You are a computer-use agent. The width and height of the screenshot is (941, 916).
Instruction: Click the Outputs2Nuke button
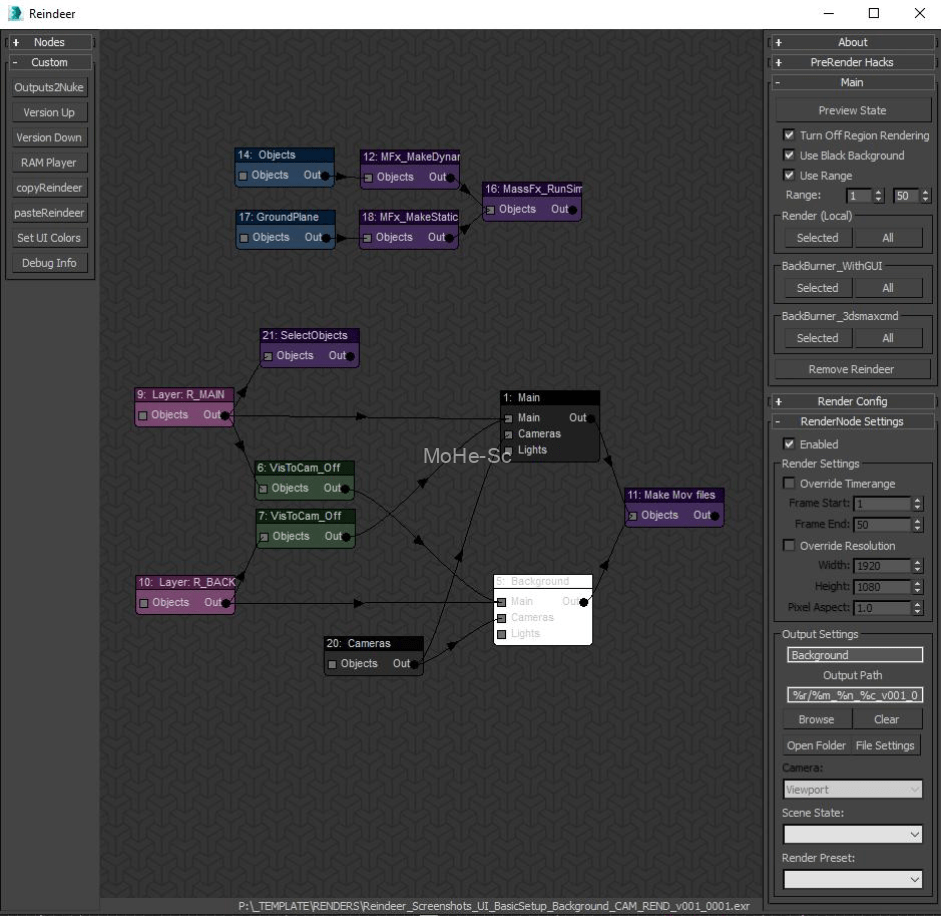[x=49, y=88]
